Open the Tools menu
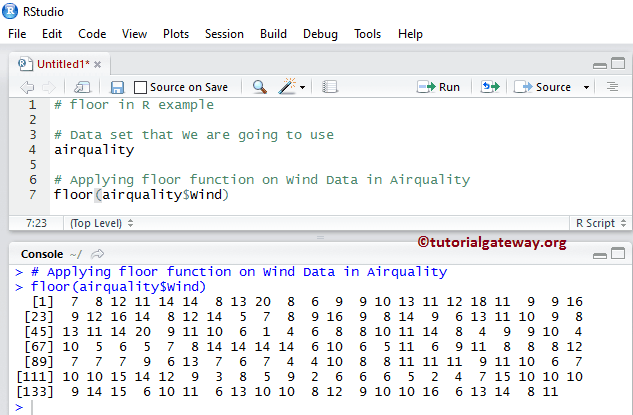Image resolution: width=633 pixels, height=415 pixels. coord(367,34)
